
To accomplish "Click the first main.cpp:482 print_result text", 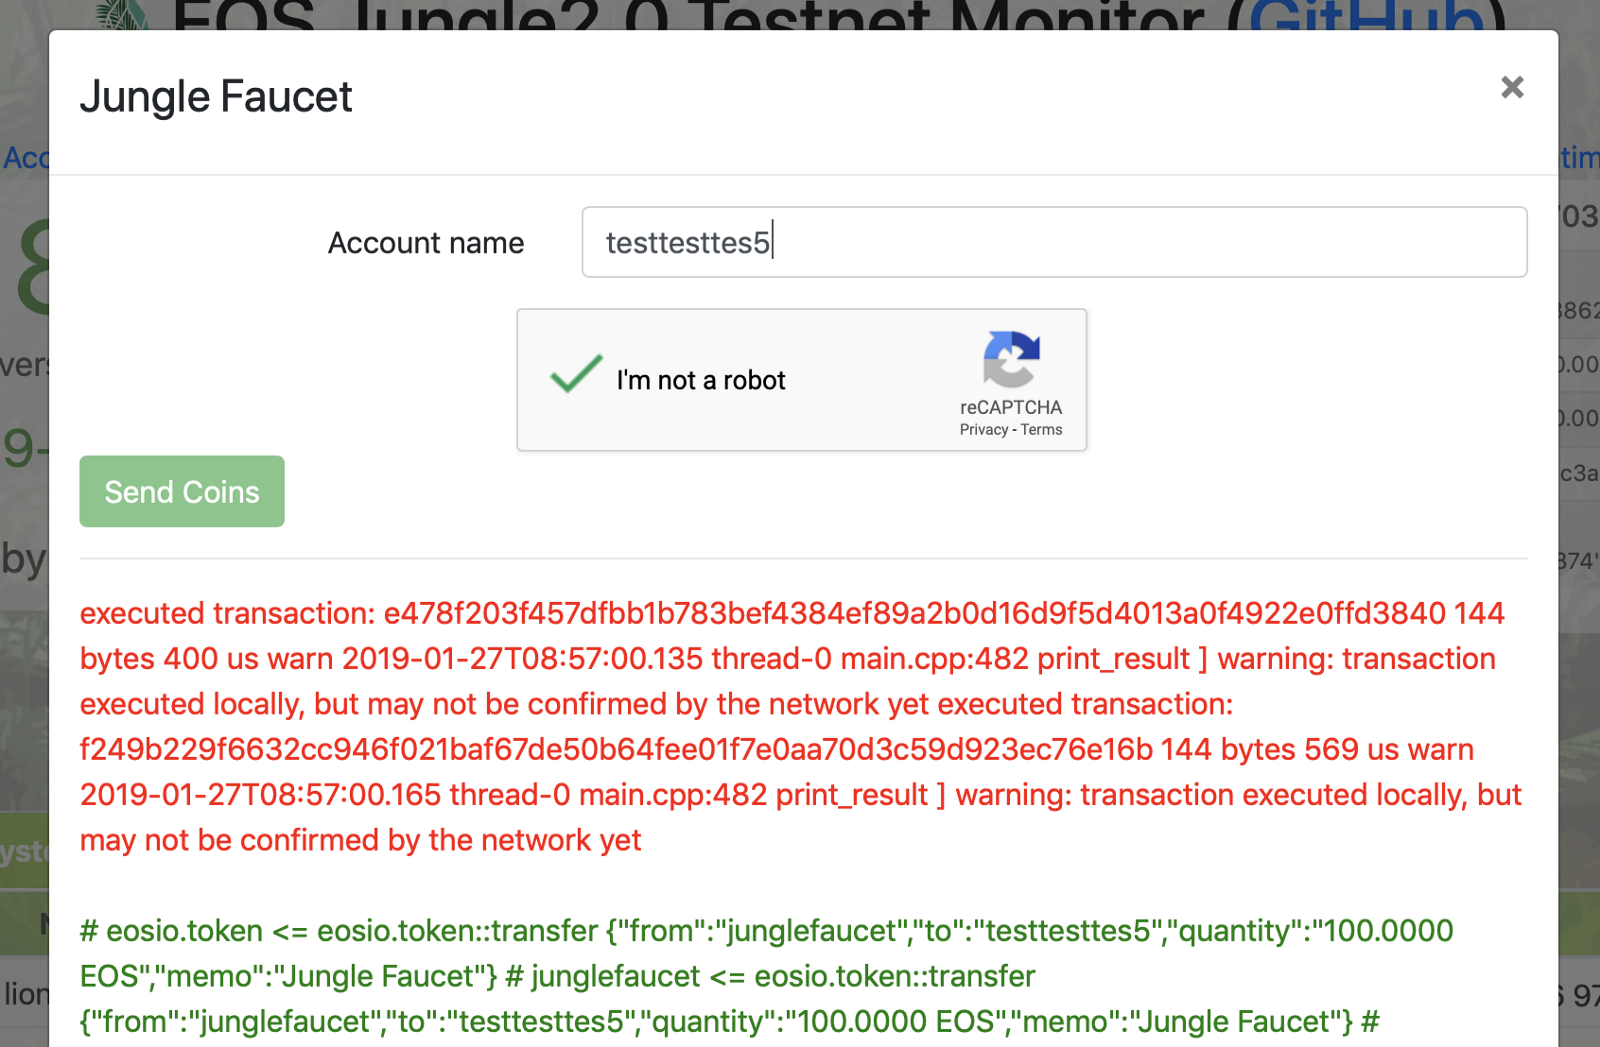I will click(1015, 659).
